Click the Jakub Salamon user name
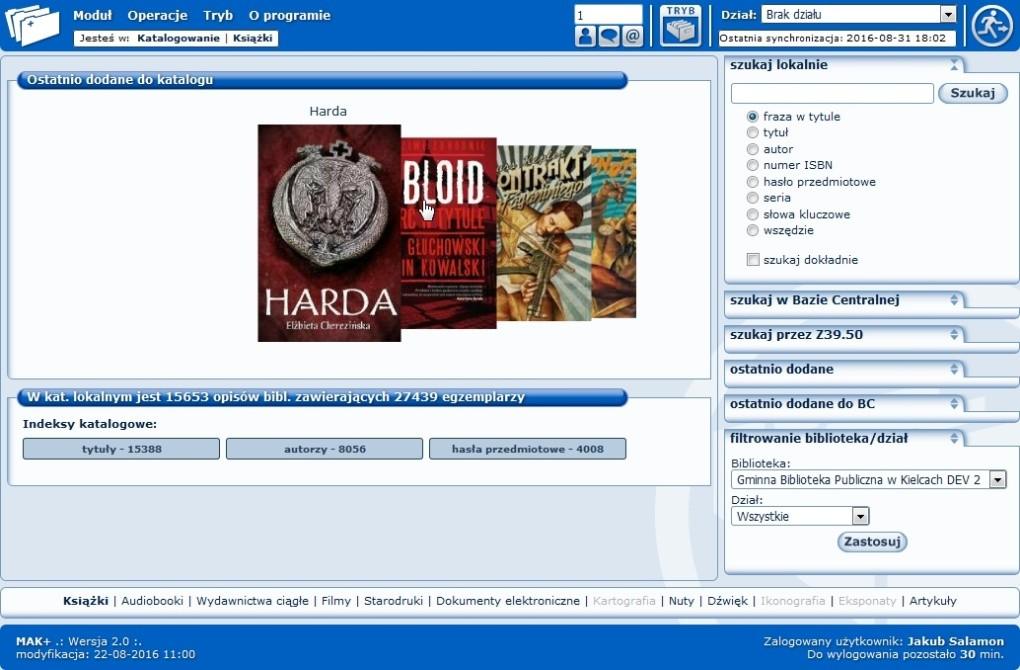Image resolution: width=1020 pixels, height=670 pixels. click(x=956, y=641)
